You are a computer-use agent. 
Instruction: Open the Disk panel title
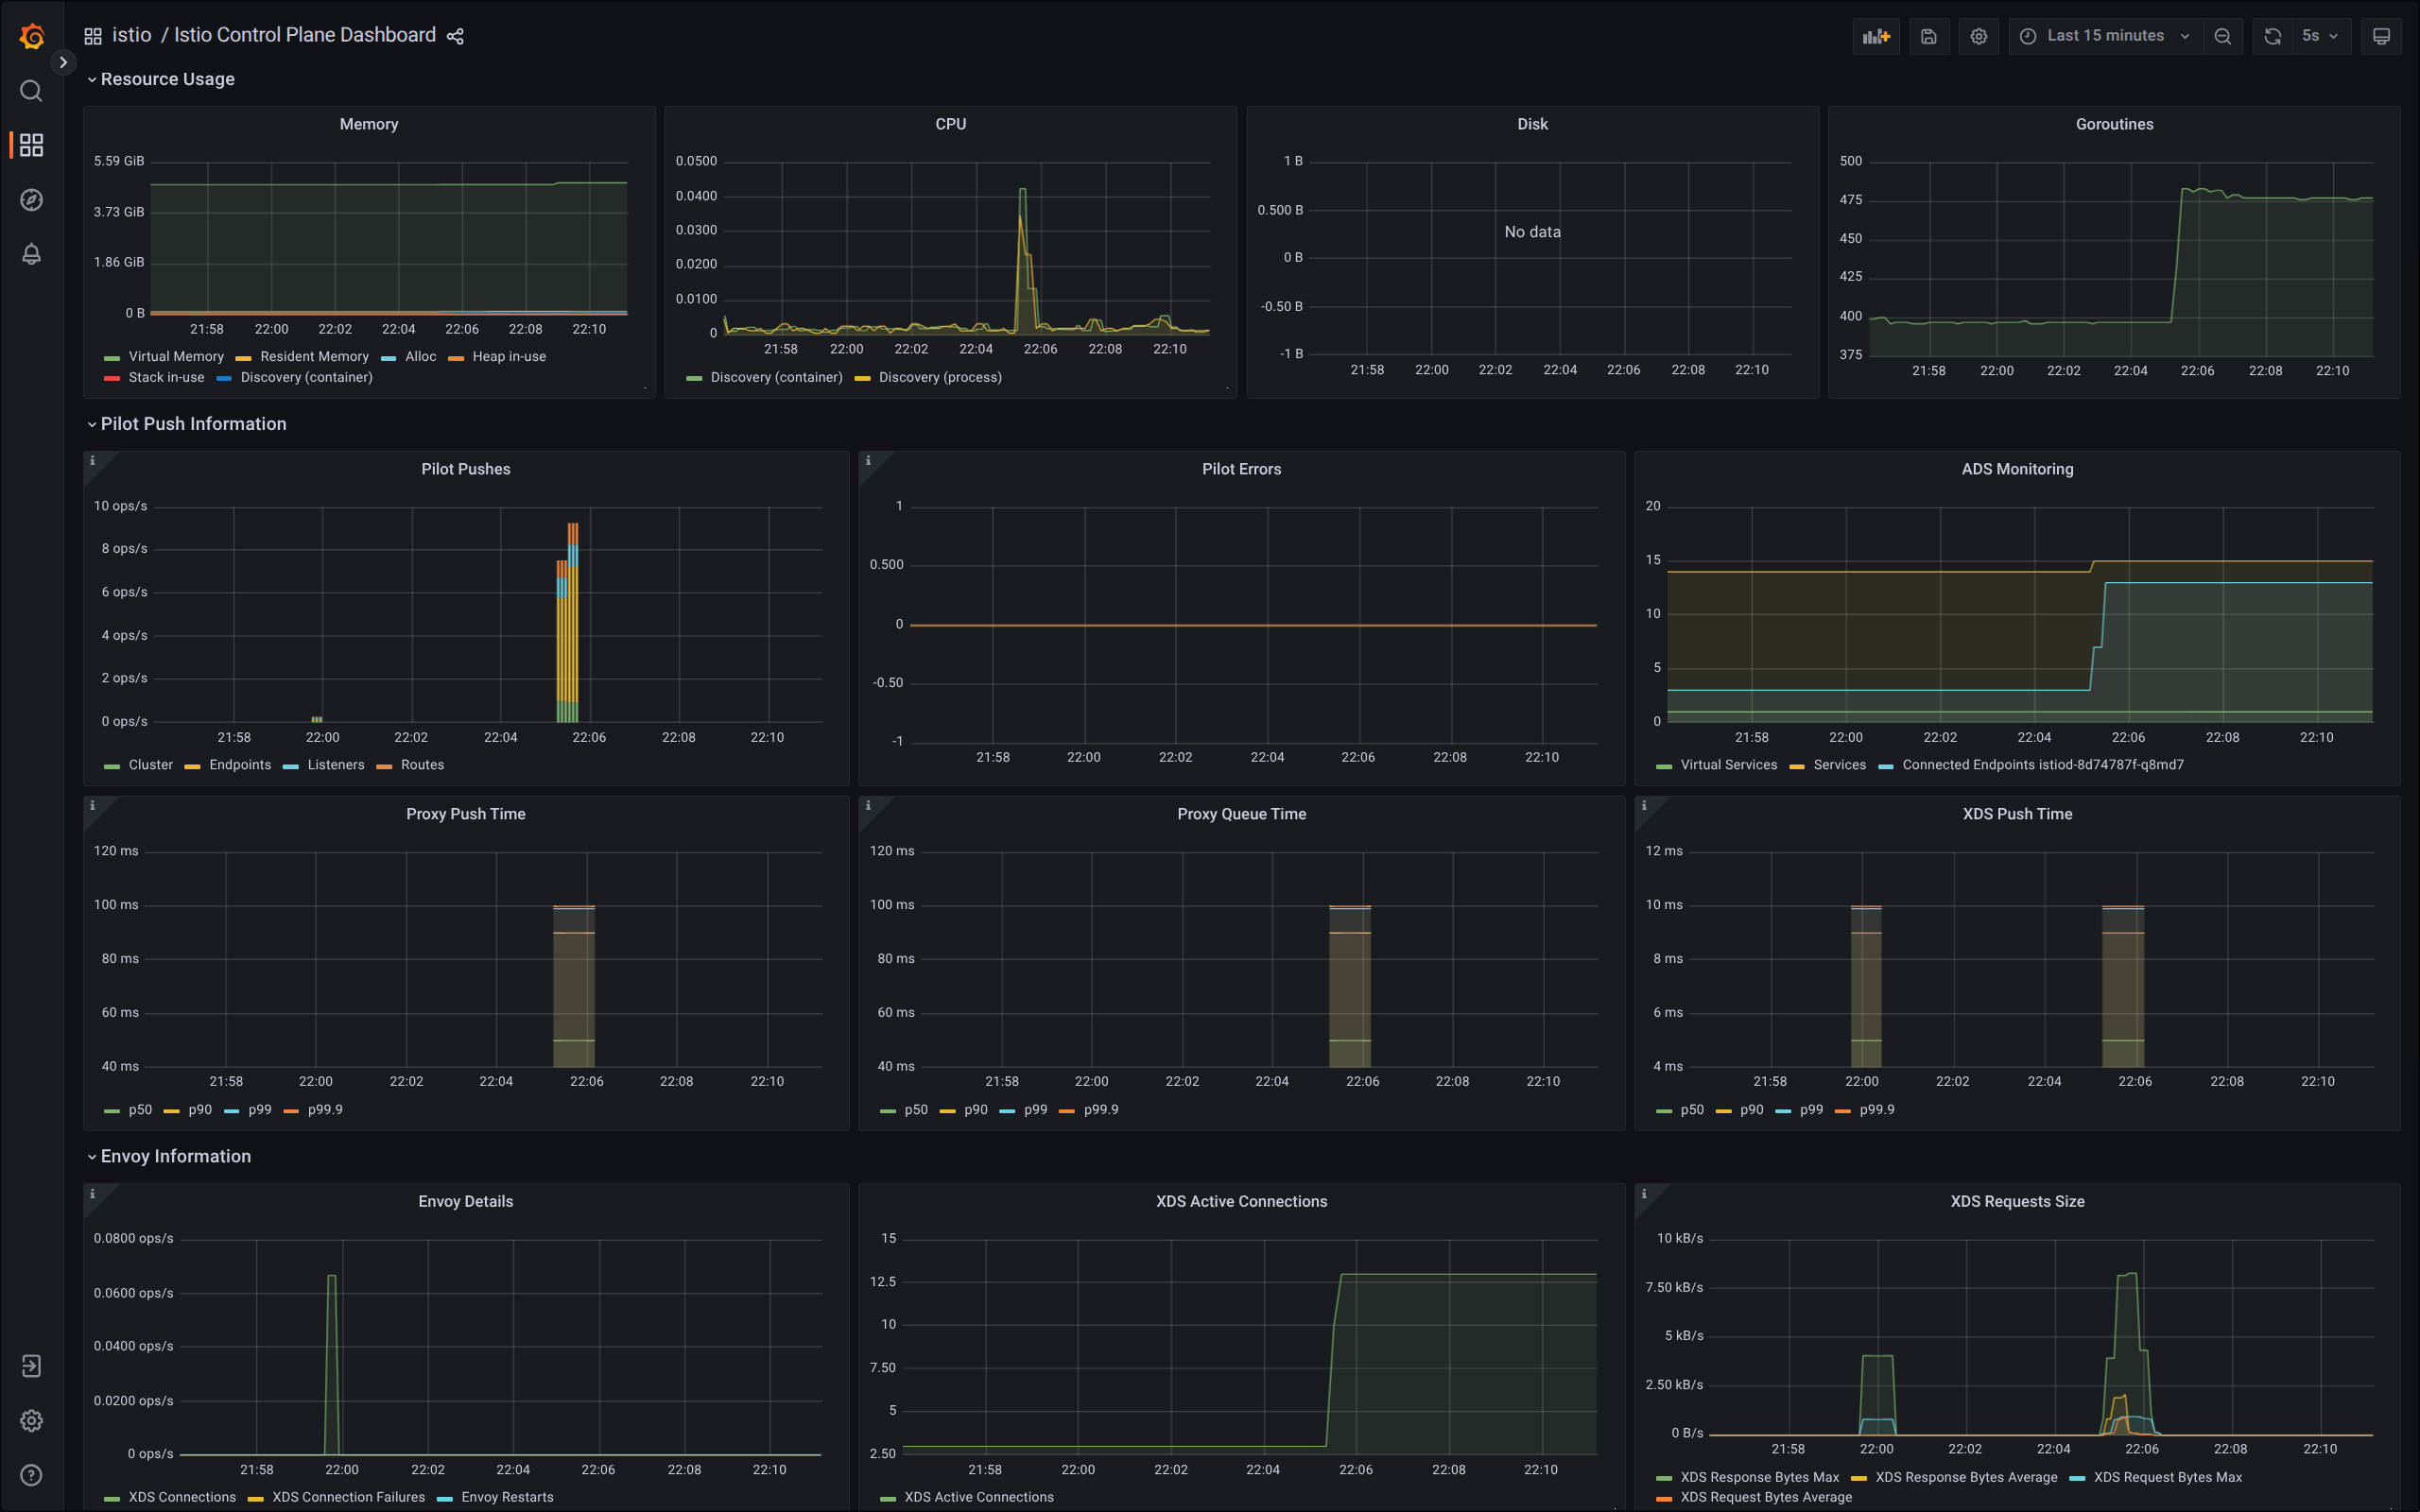[1532, 124]
